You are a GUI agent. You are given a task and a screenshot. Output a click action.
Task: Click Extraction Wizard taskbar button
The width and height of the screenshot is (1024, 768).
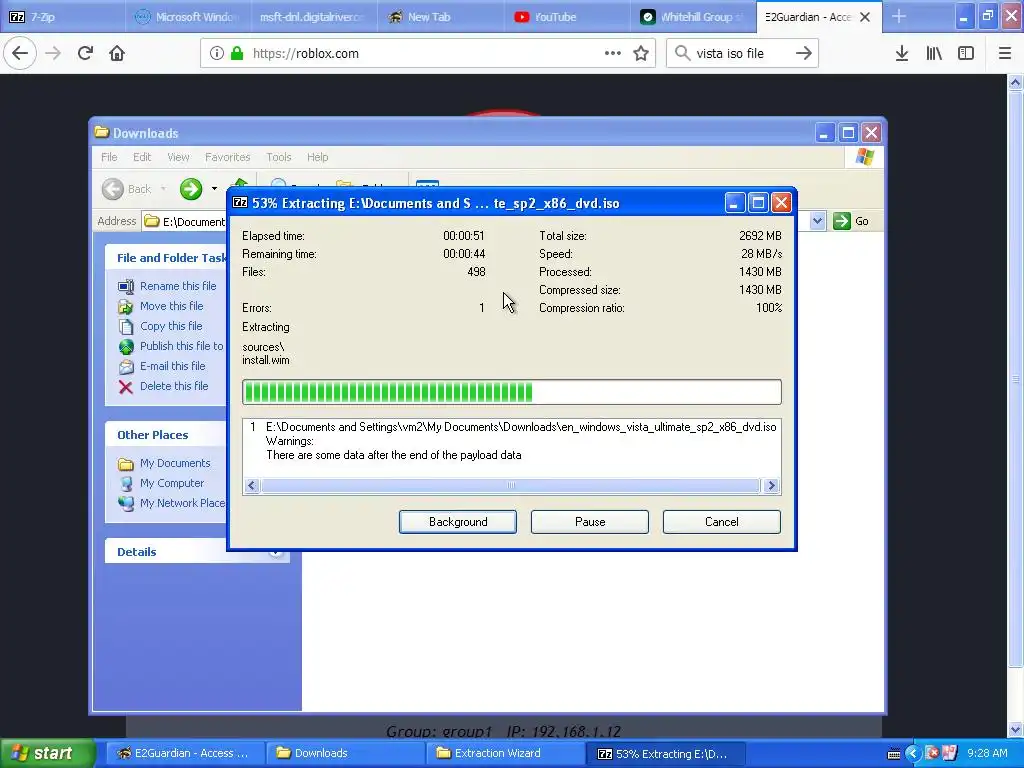tap(505, 753)
